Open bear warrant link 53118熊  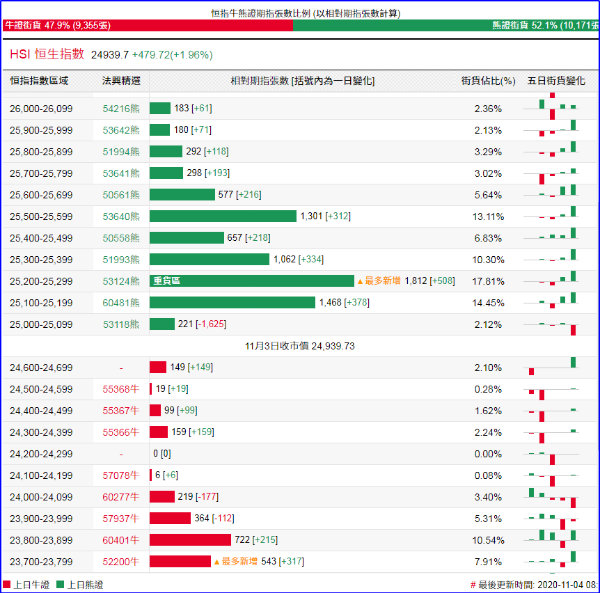121,325
